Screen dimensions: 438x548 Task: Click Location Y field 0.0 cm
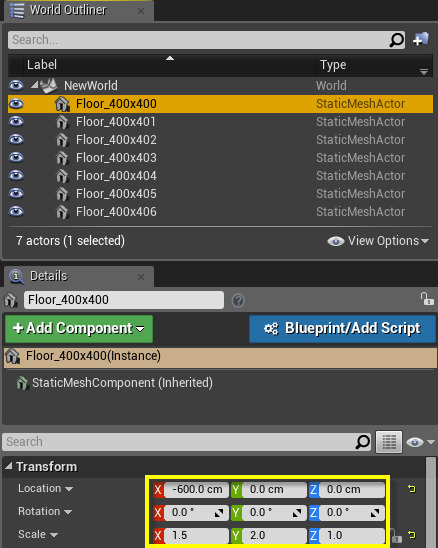point(274,490)
